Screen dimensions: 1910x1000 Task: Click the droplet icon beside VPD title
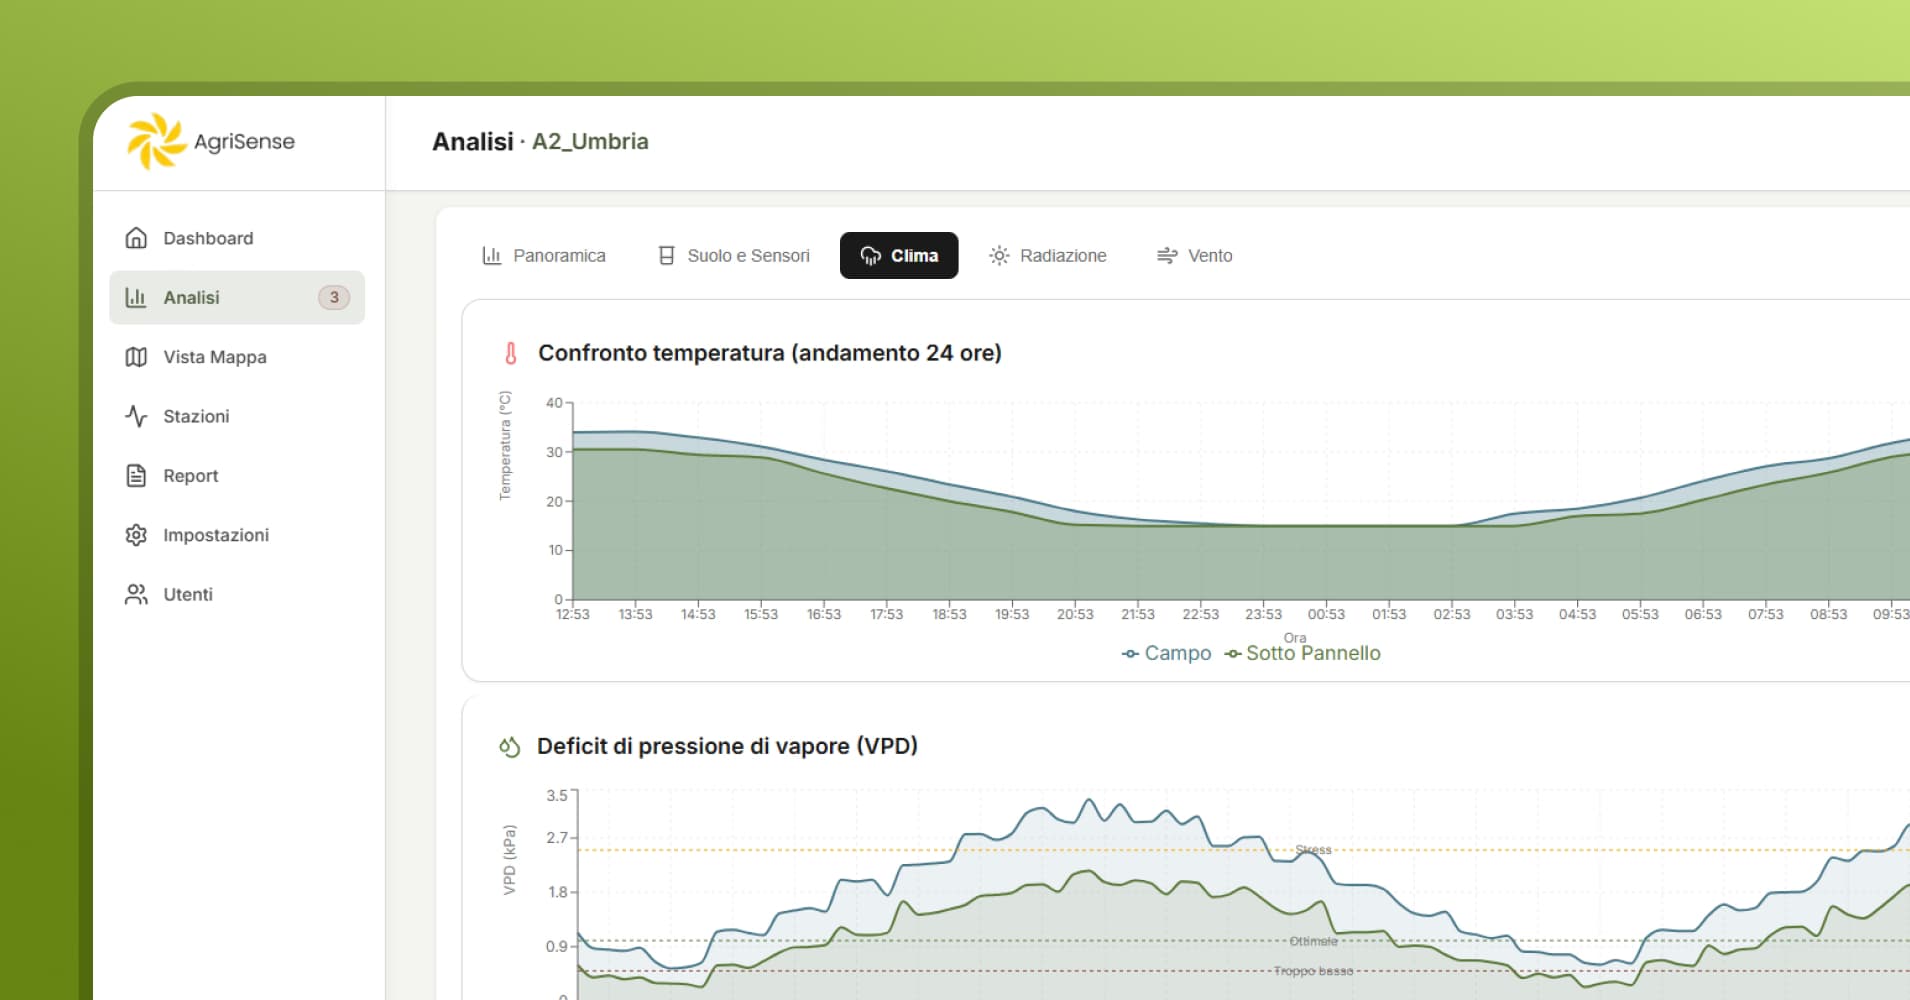(x=510, y=747)
